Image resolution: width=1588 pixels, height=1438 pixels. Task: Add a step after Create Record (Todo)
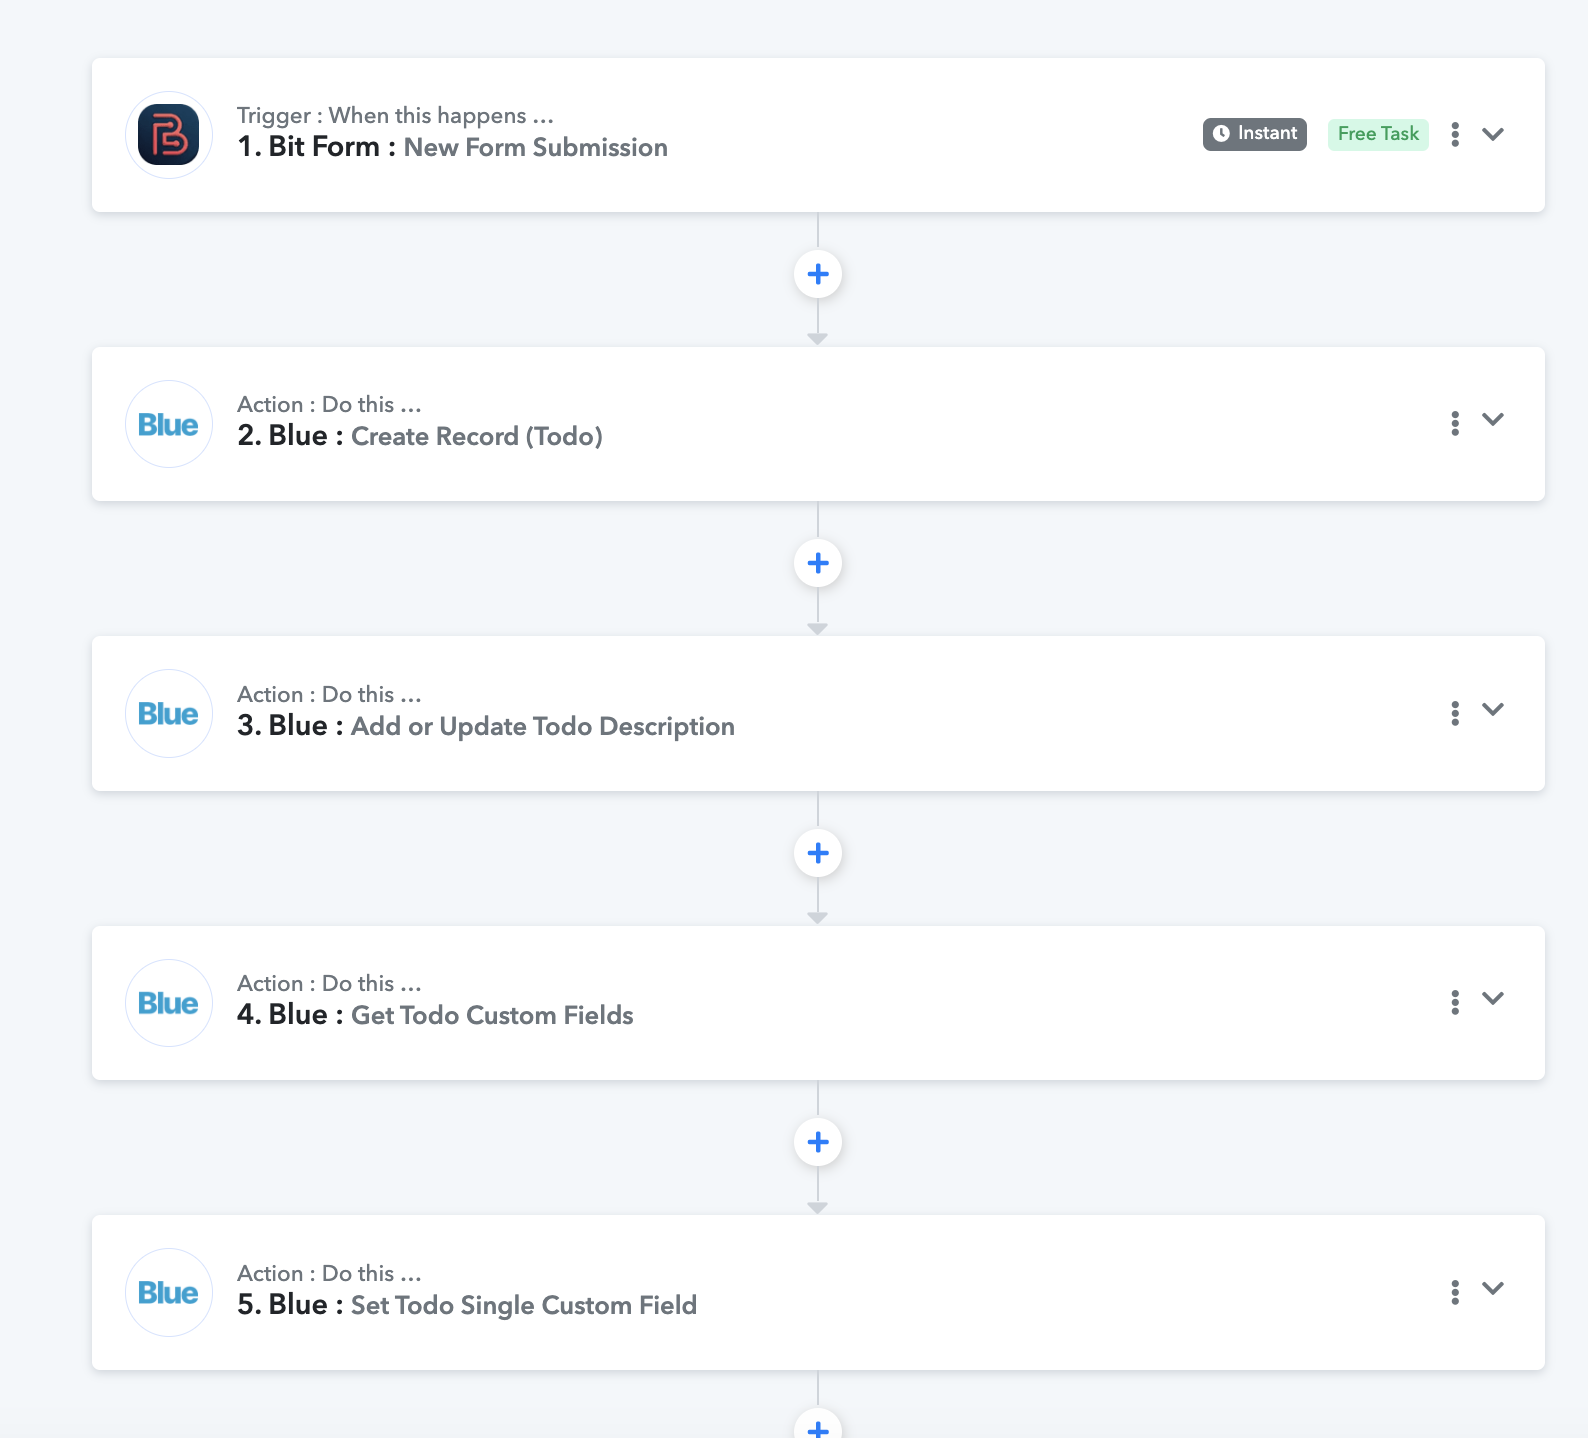tap(818, 563)
